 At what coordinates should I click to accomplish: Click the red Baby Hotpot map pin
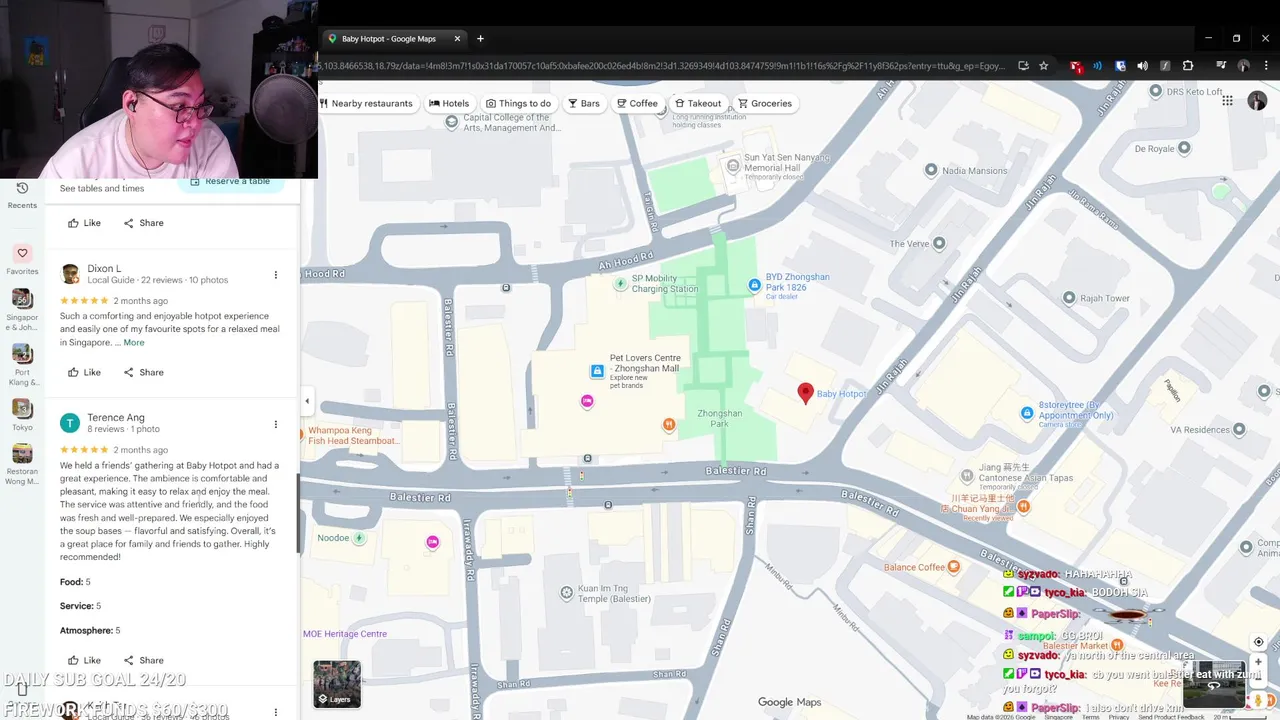tap(806, 393)
